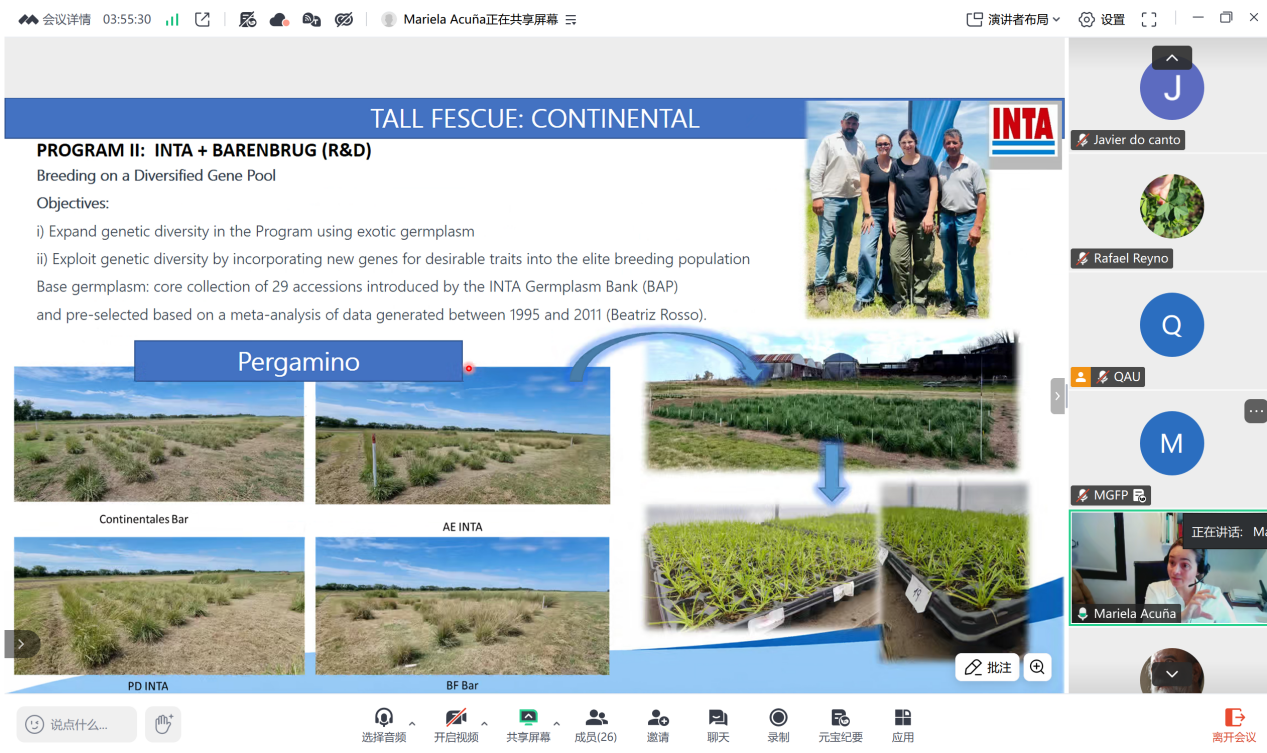Leave the meeting via 离开会议
The width and height of the screenshot is (1267, 753).
tap(1234, 725)
